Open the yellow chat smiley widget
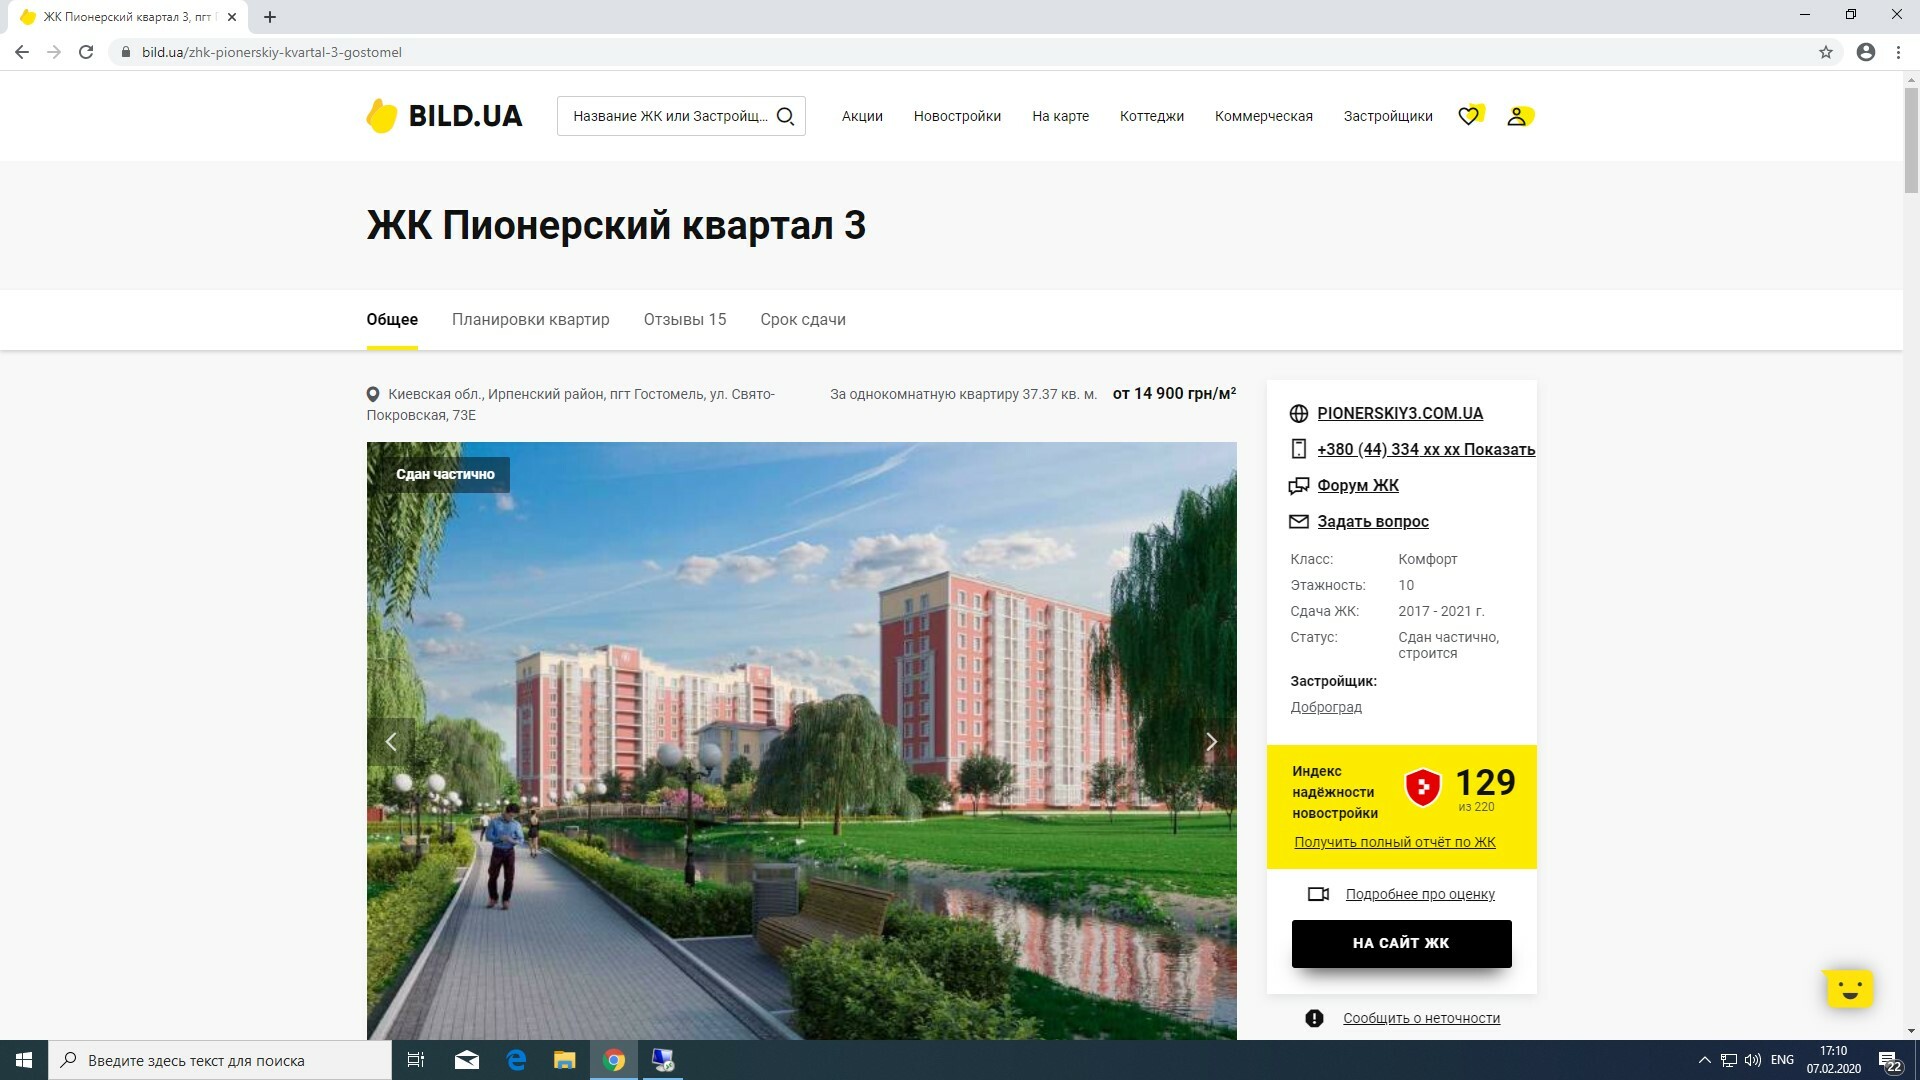Viewport: 1920px width, 1080px height. click(x=1848, y=989)
